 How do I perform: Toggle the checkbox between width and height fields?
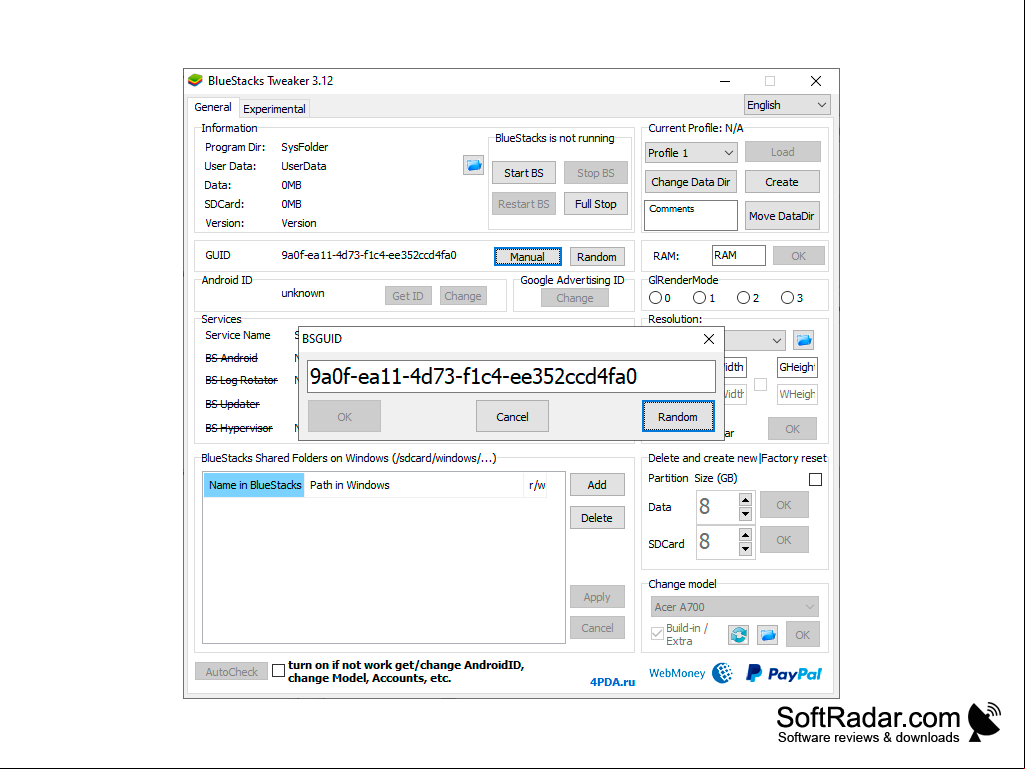point(760,384)
